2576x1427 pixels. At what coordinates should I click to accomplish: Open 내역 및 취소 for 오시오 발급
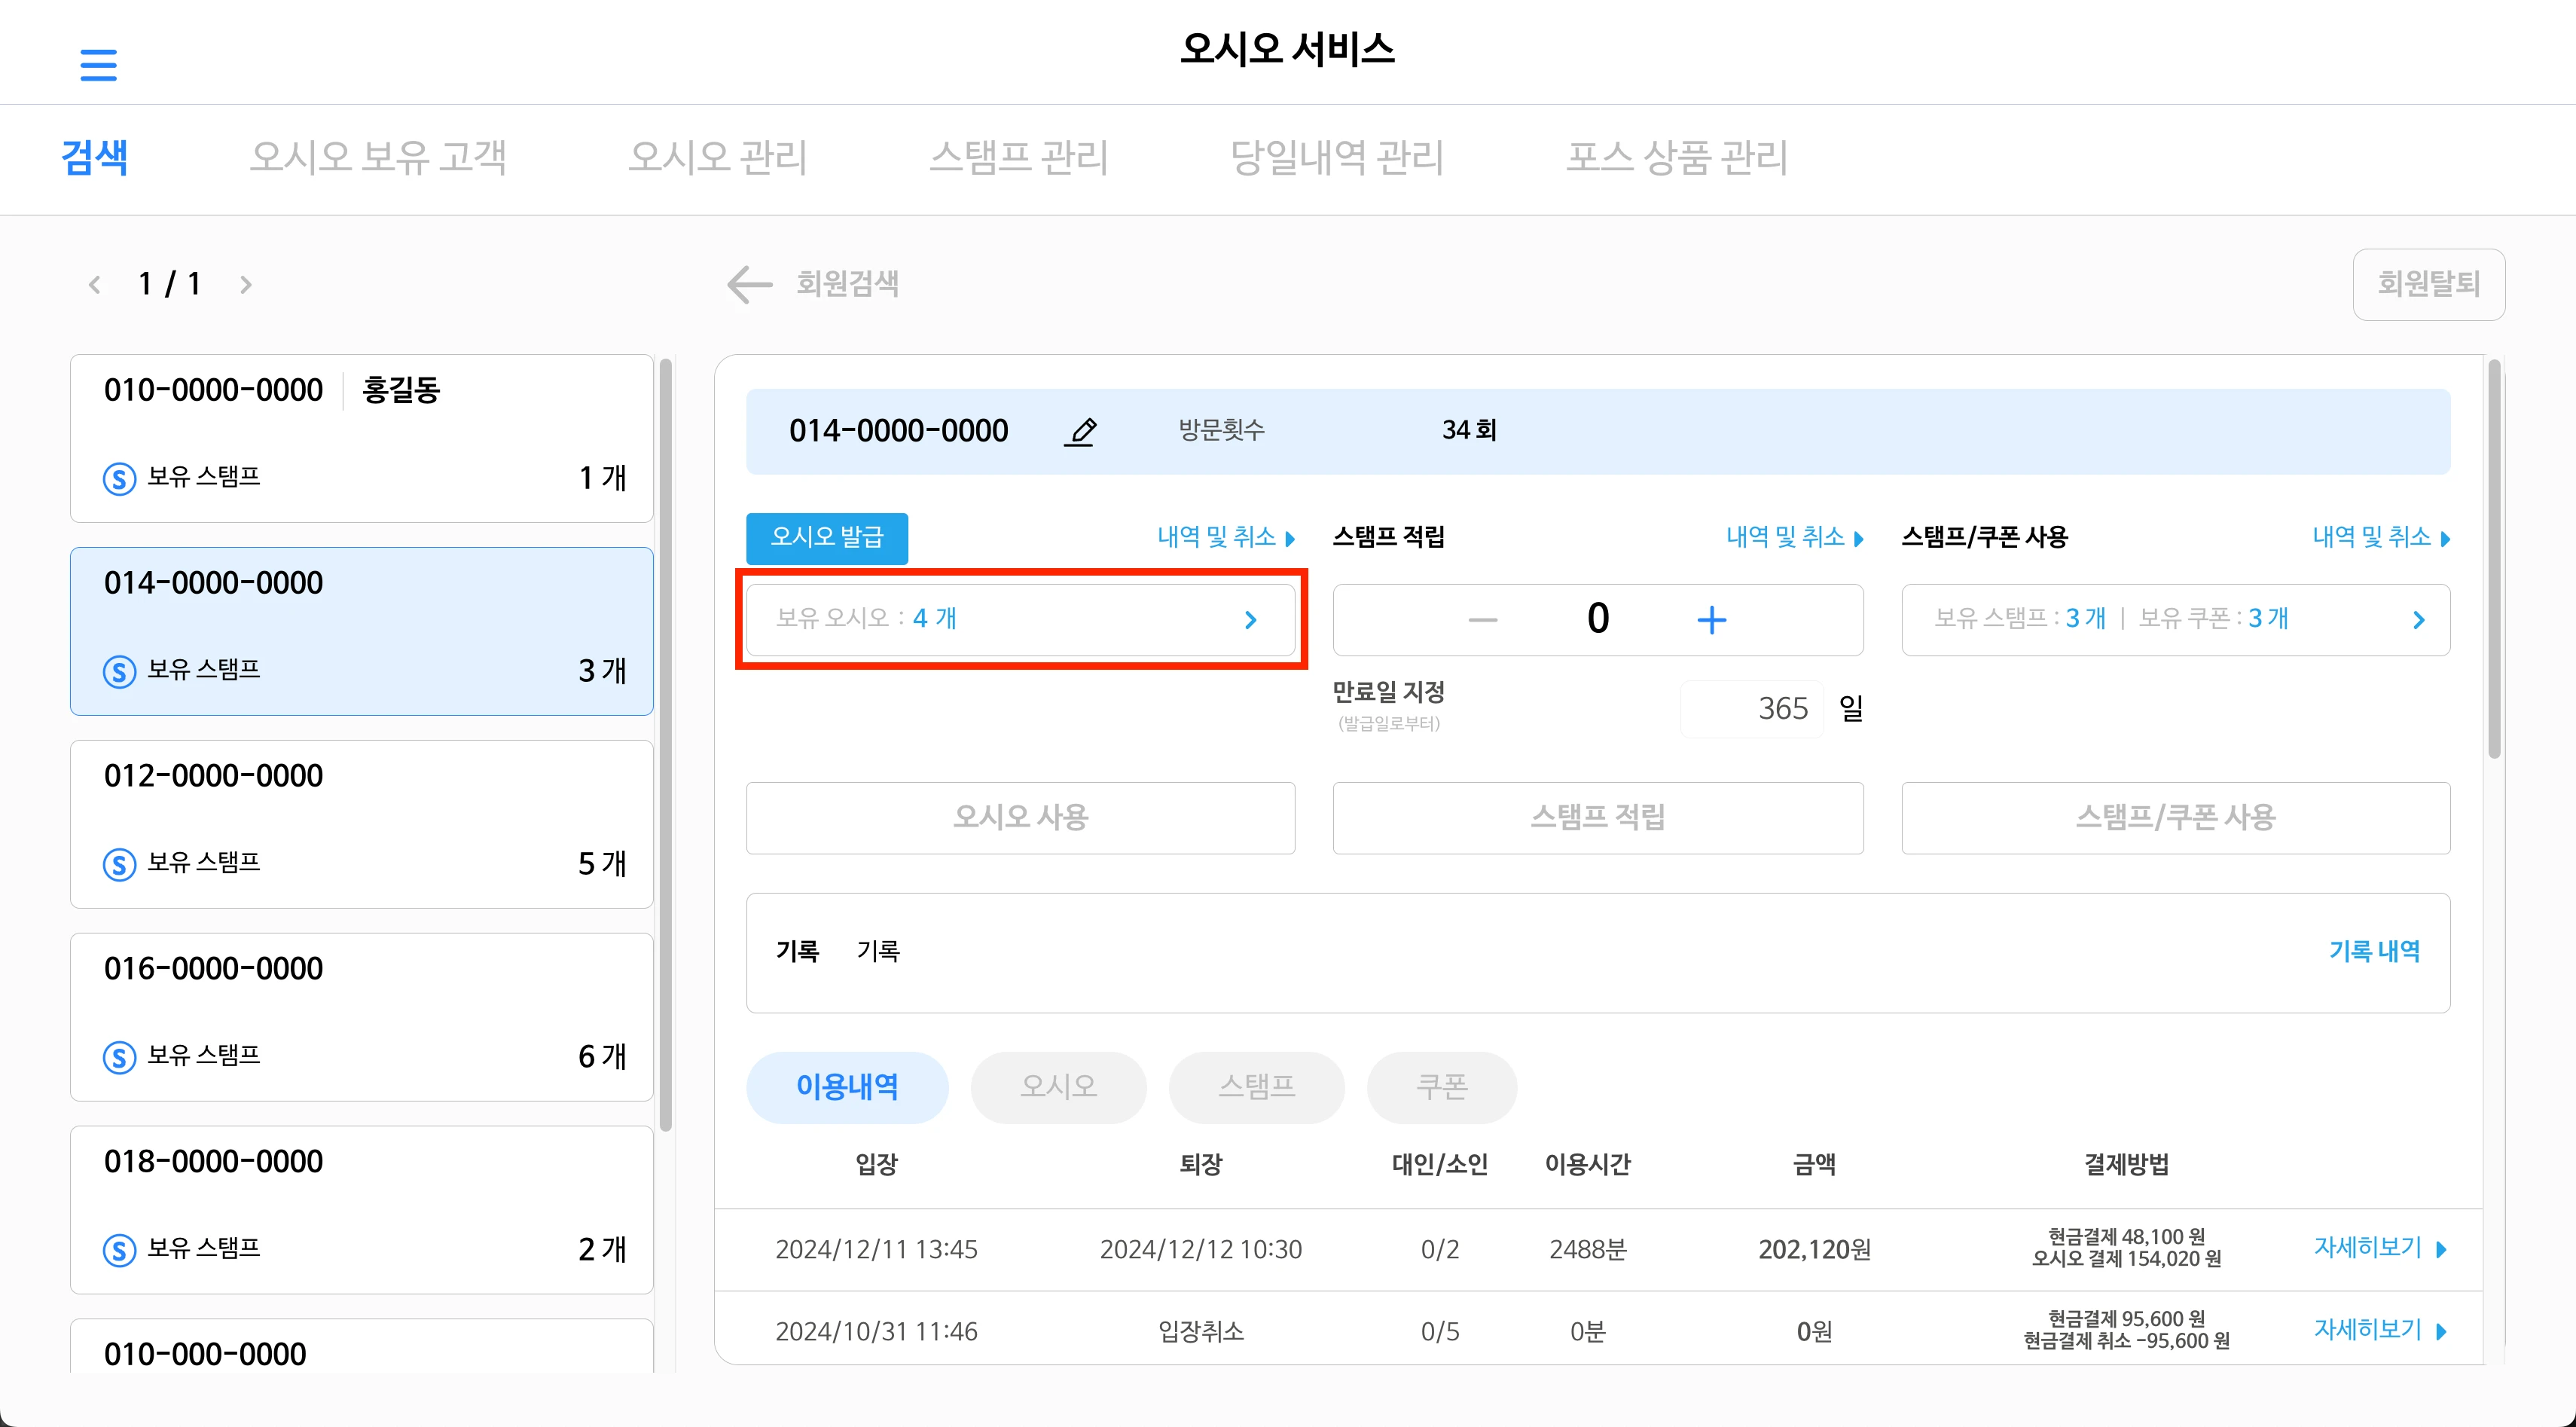click(x=1226, y=538)
